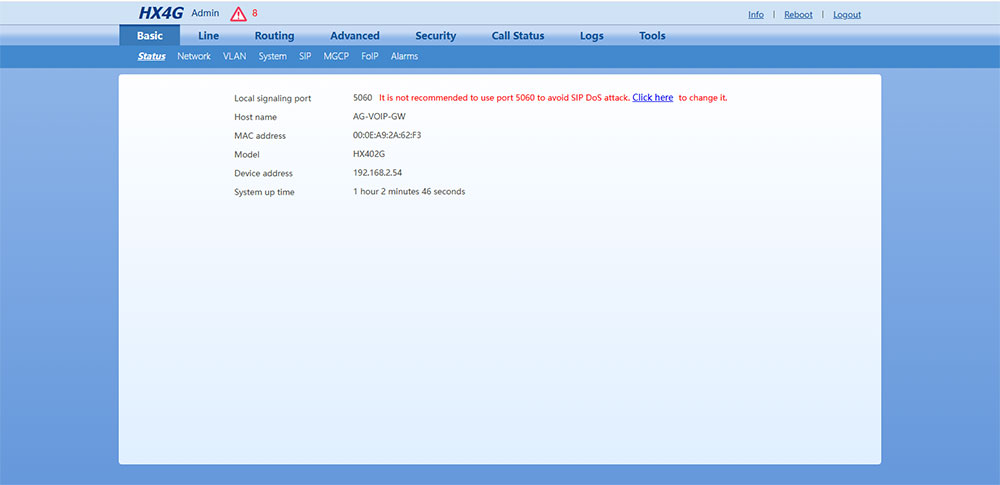Select the Status submenu item

(x=151, y=57)
